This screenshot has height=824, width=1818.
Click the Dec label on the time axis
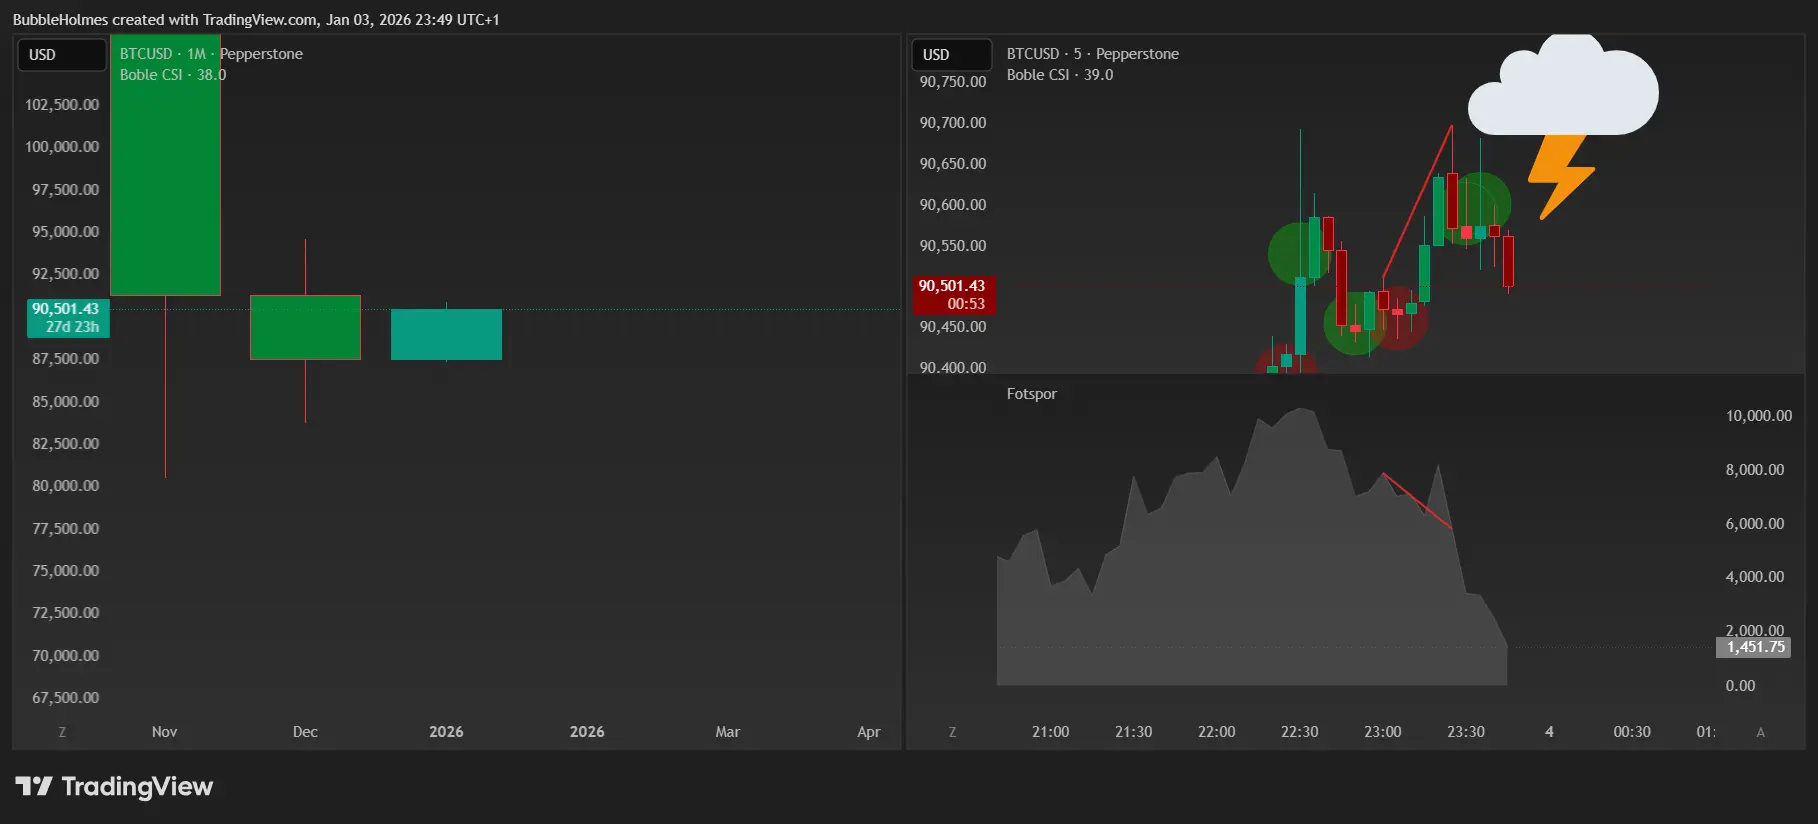pyautogui.click(x=305, y=732)
